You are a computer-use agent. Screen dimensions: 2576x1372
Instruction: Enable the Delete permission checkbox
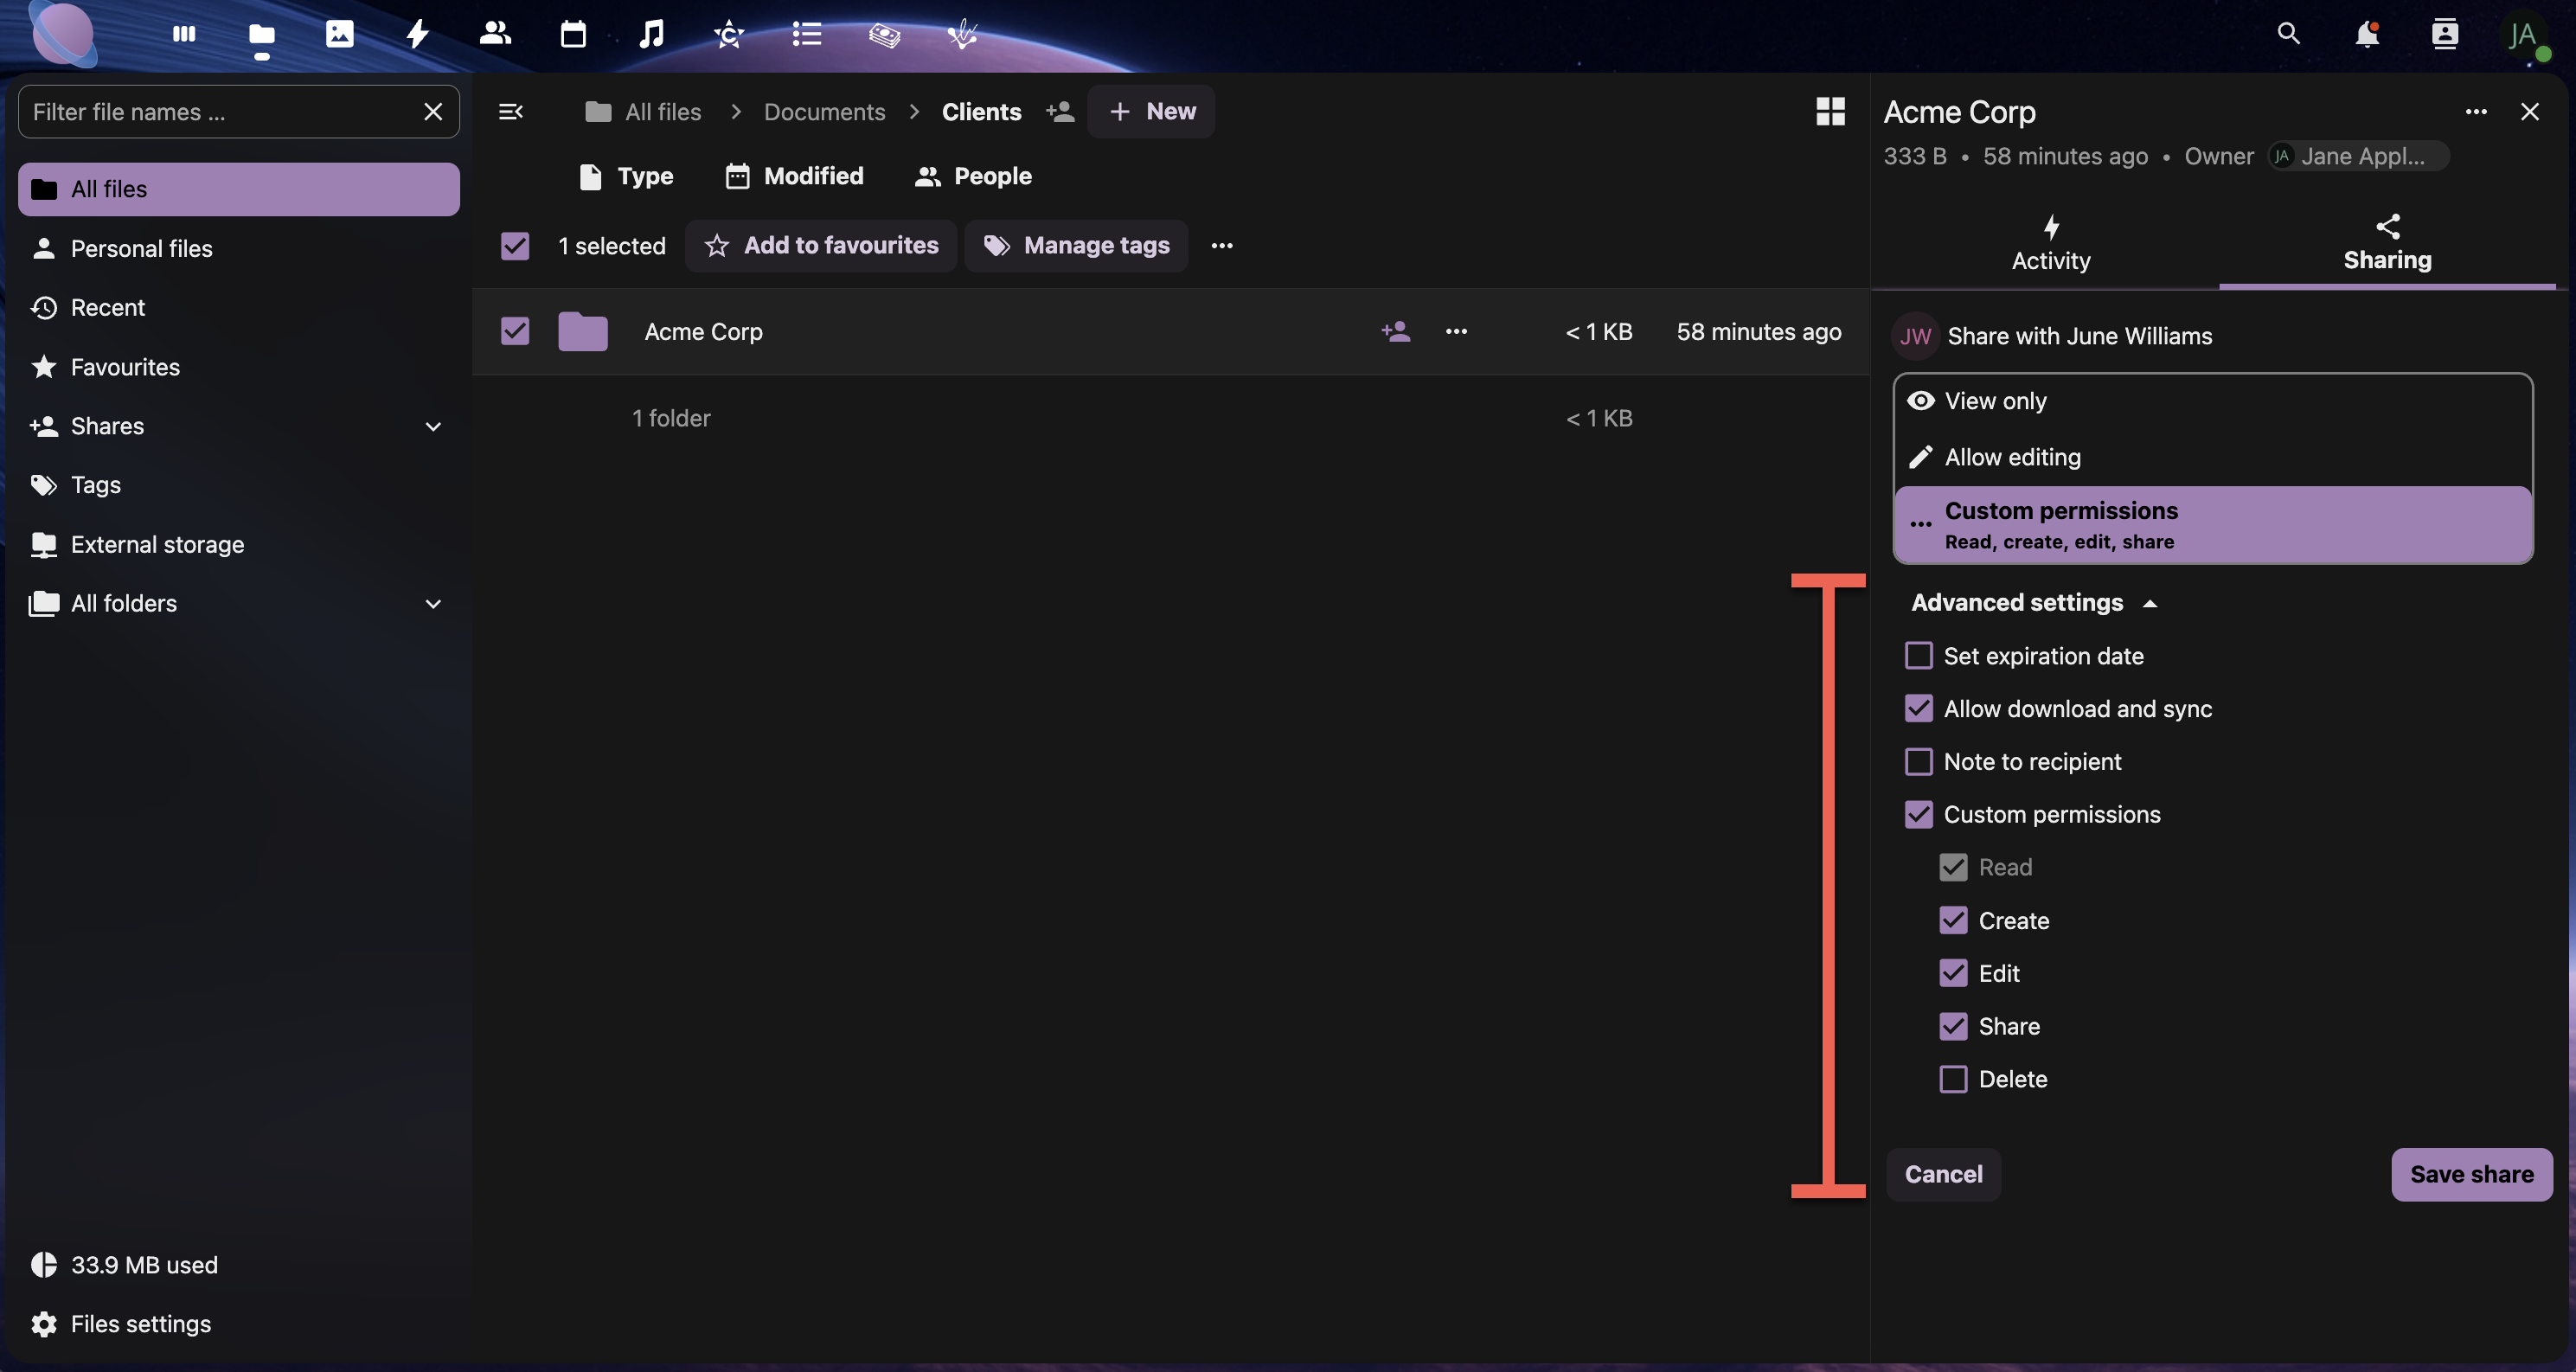[x=1953, y=1079]
